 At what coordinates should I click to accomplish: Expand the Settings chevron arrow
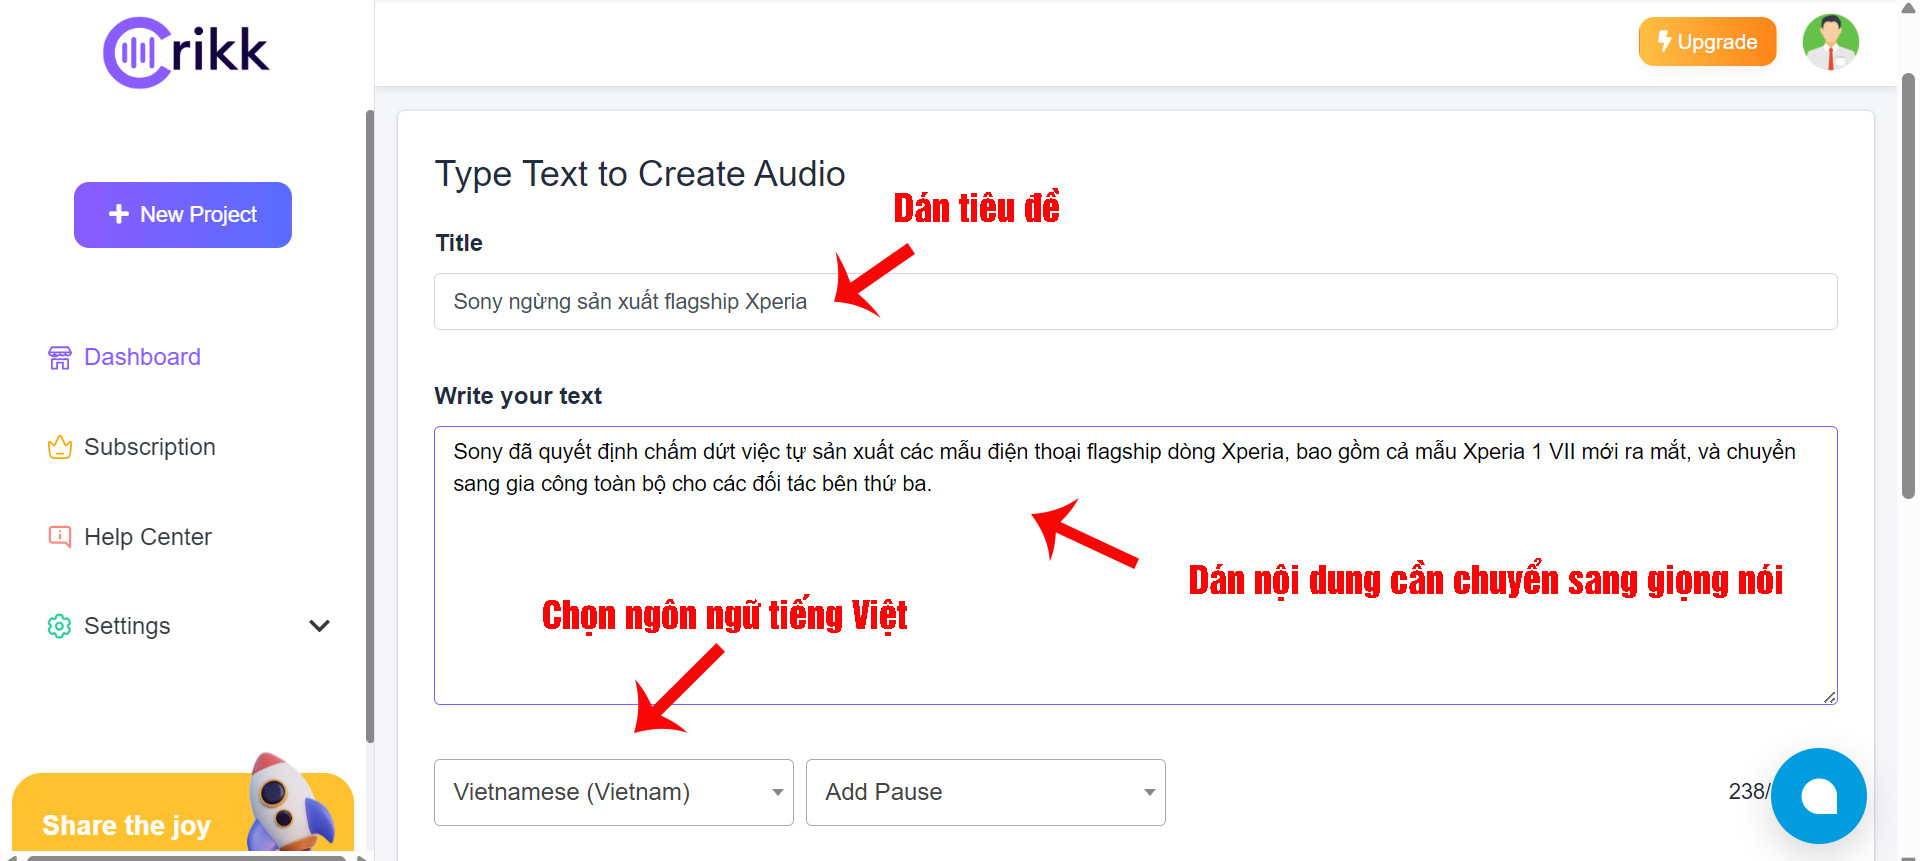pyautogui.click(x=319, y=626)
